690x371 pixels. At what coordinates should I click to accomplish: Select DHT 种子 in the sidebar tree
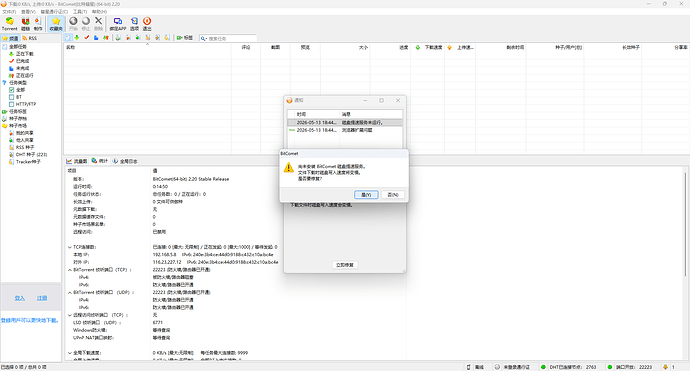coord(31,154)
